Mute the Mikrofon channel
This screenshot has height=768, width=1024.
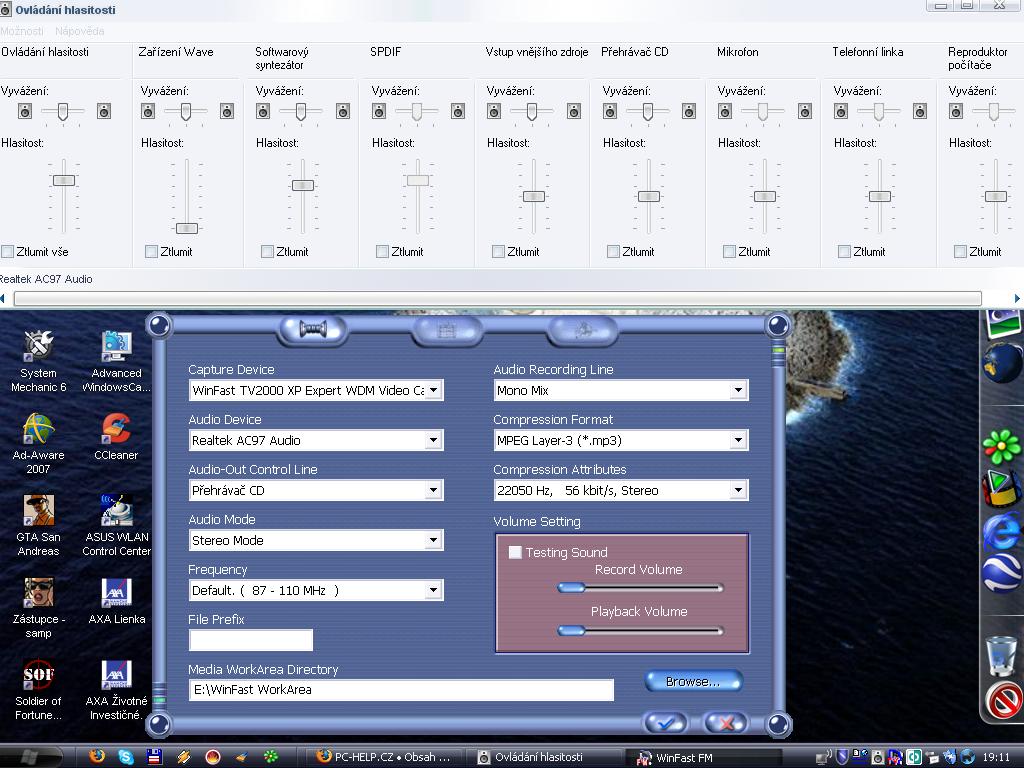point(729,252)
